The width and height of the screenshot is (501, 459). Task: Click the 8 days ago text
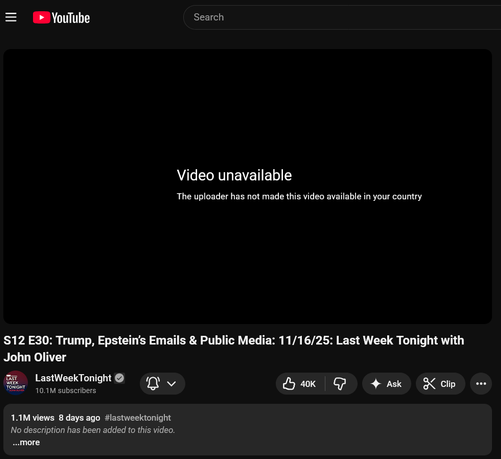(x=79, y=418)
